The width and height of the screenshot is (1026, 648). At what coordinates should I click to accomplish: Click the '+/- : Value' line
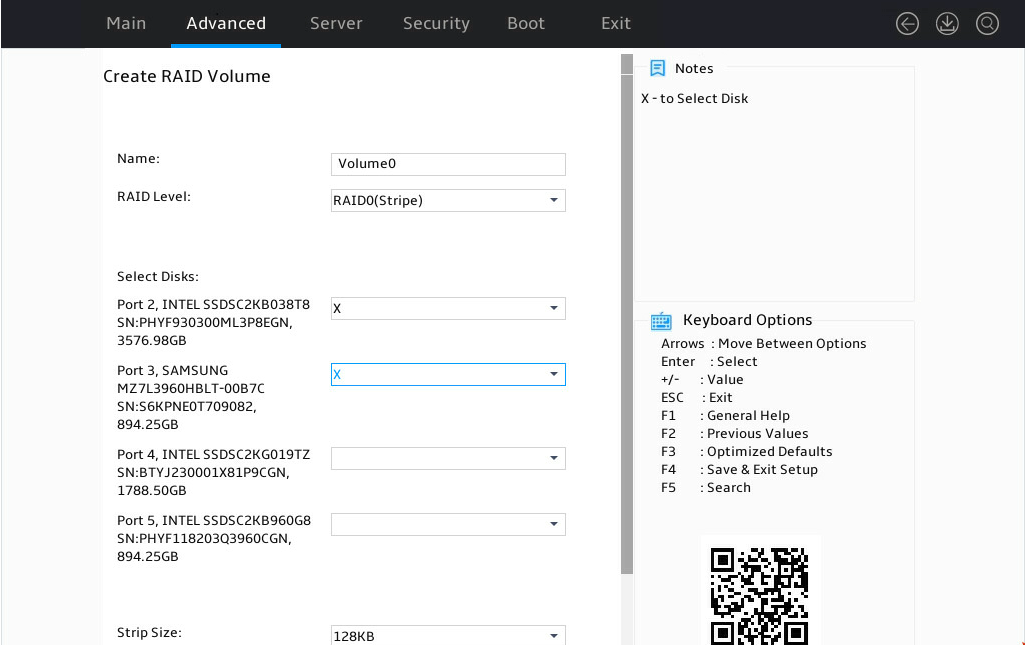click(x=702, y=380)
